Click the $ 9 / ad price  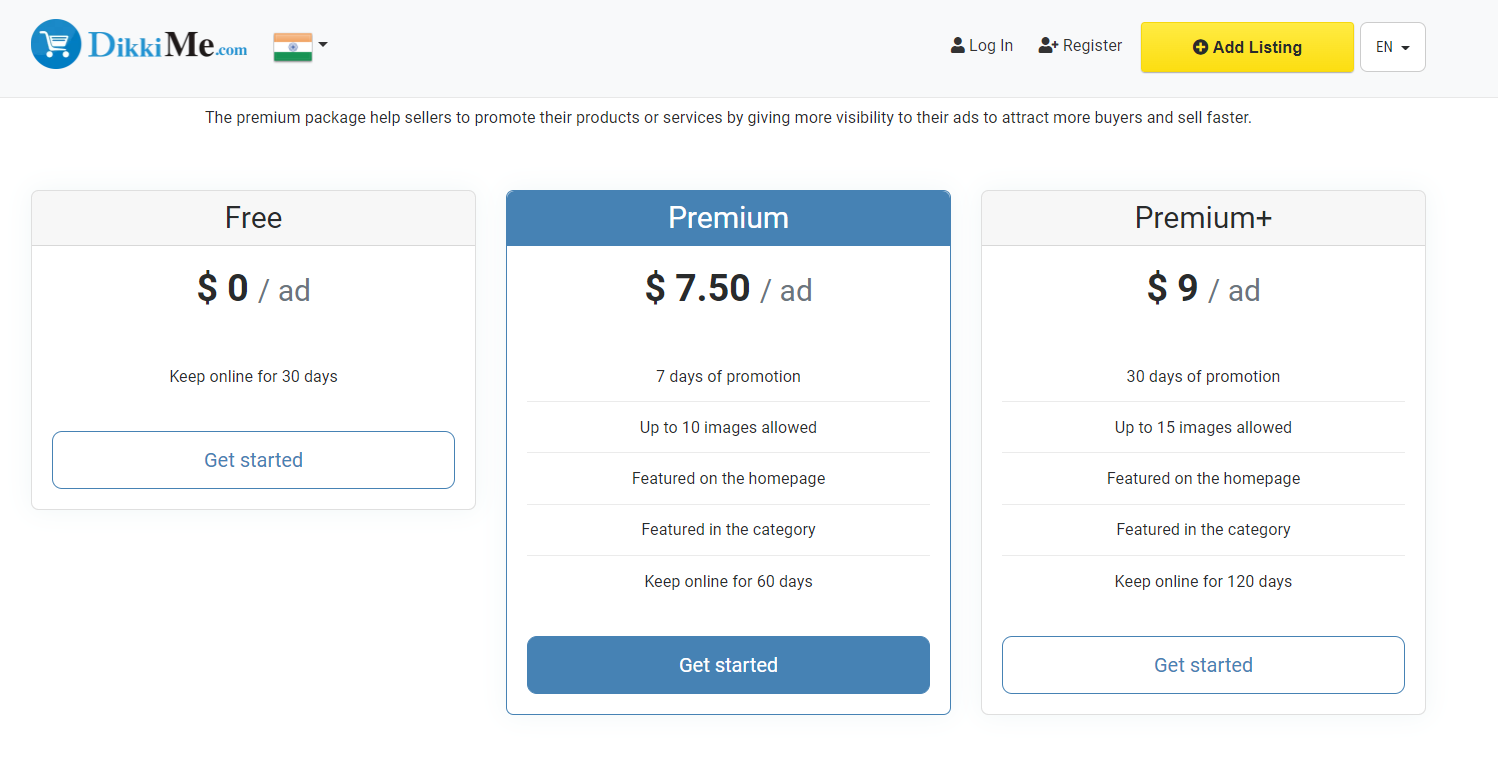click(1203, 289)
